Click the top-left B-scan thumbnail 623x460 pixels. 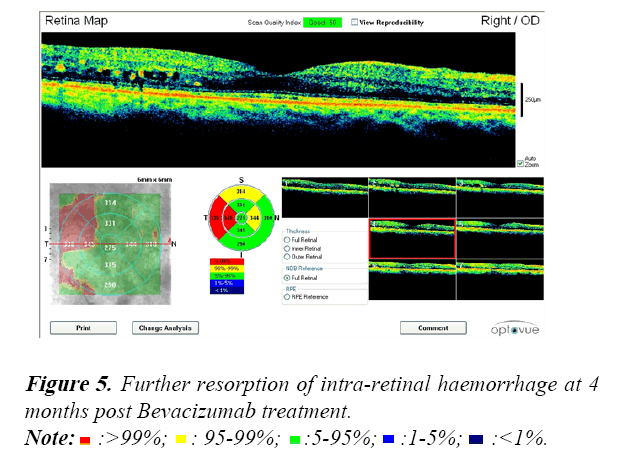point(325,192)
